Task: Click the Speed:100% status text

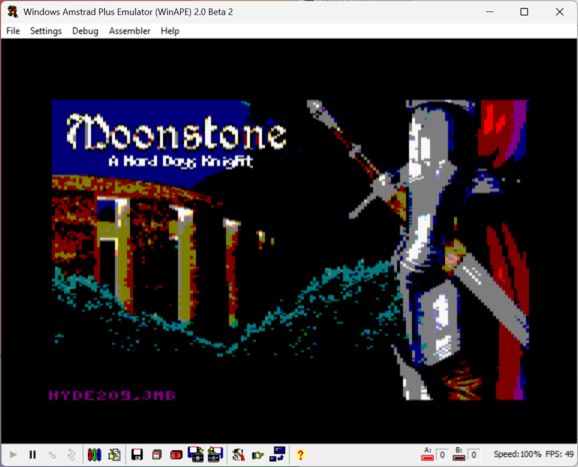Action: pyautogui.click(x=518, y=454)
